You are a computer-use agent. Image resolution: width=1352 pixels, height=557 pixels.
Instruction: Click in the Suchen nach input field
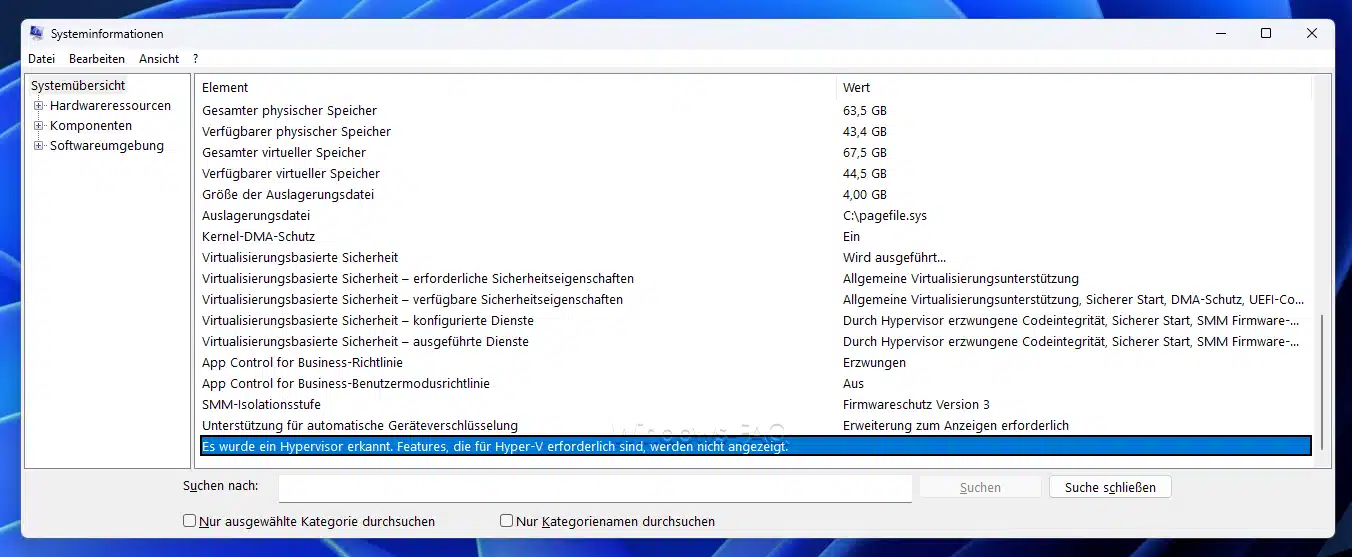[x=595, y=487]
